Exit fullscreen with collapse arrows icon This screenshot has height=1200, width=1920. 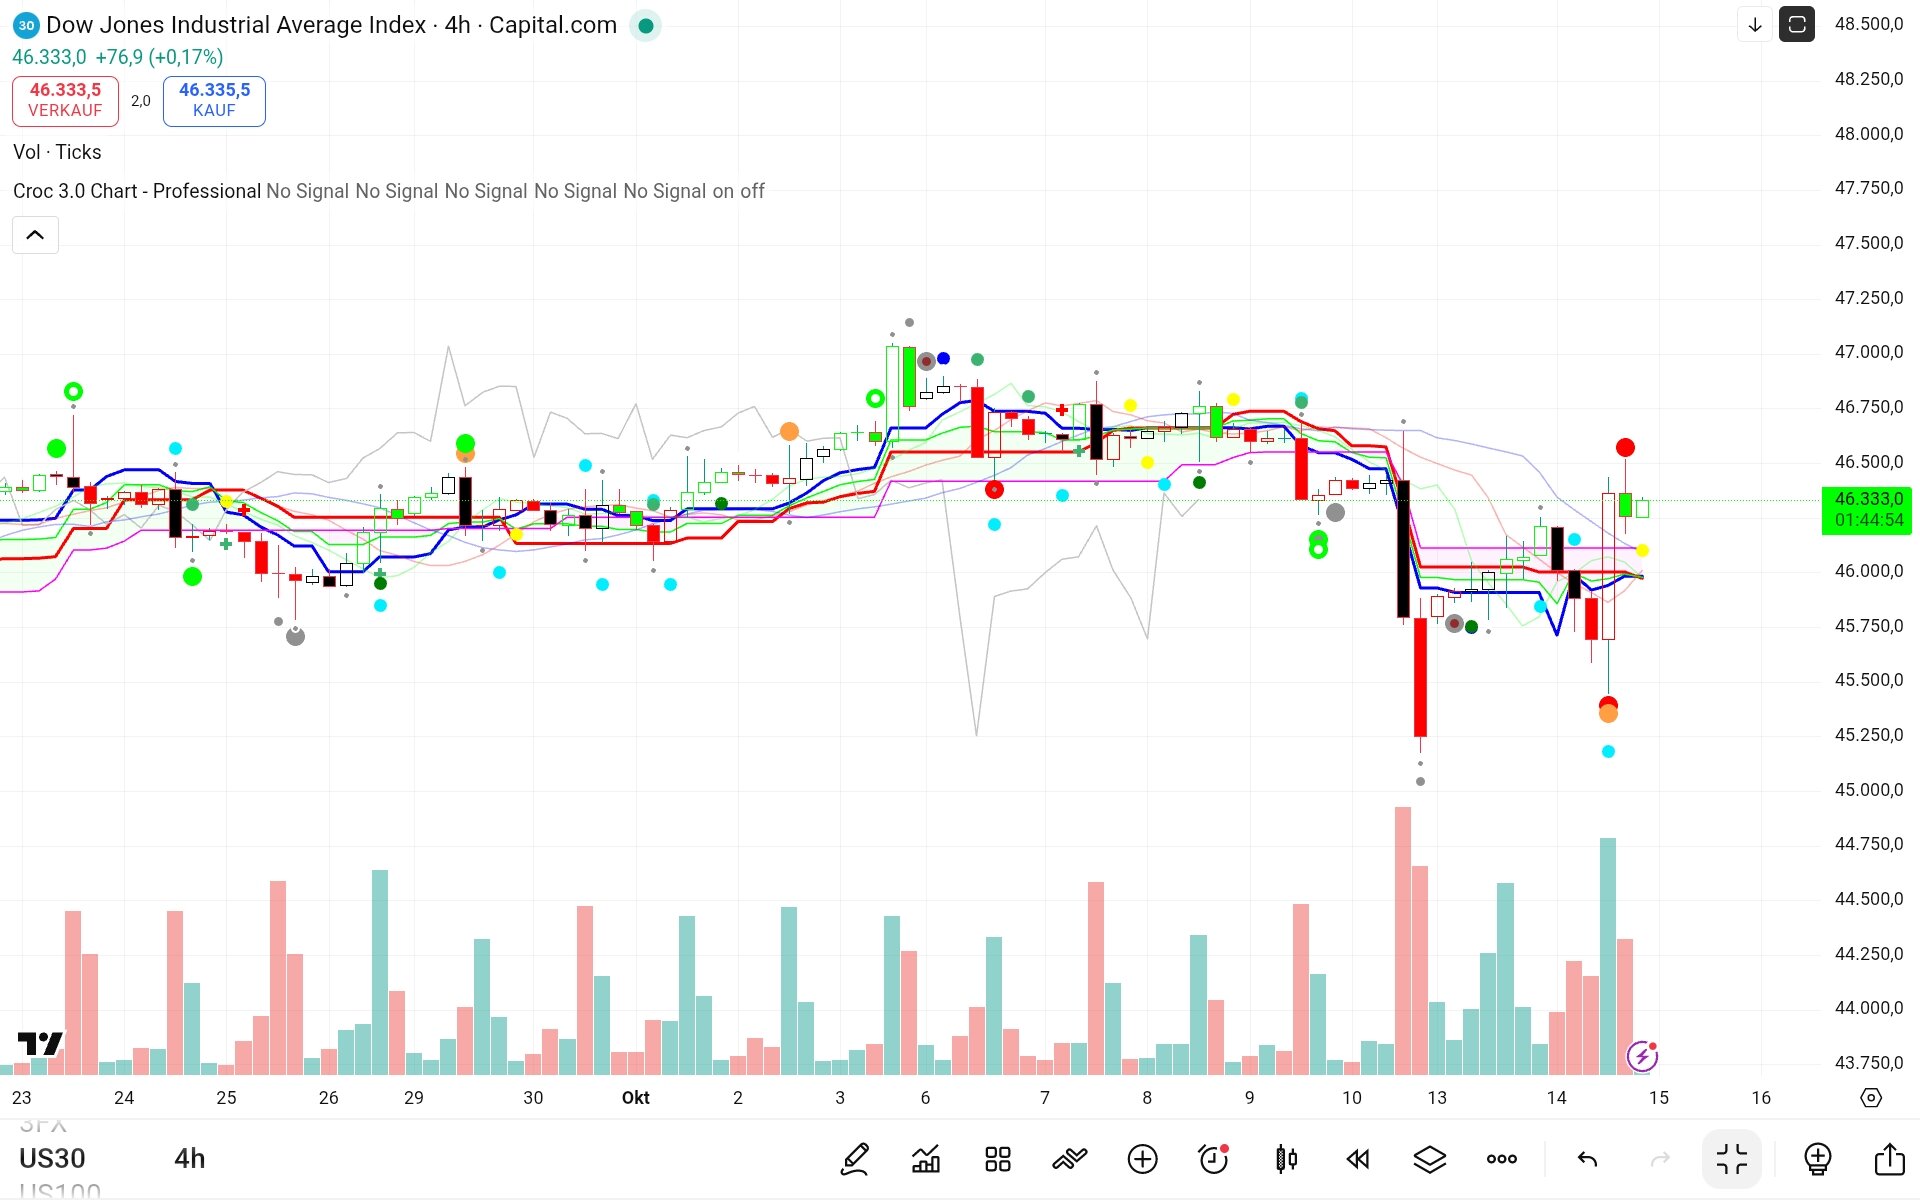pos(1731,1159)
